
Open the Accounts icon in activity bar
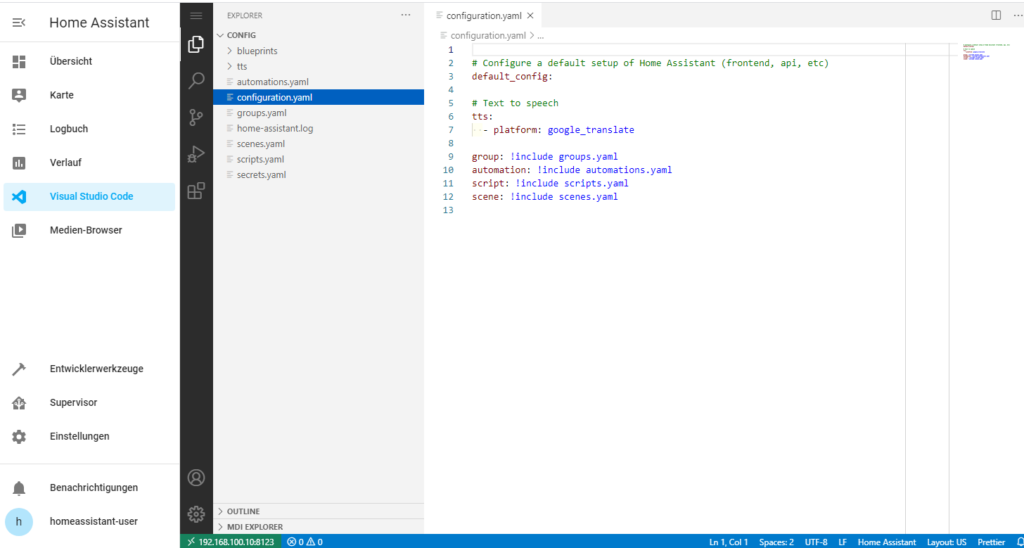pyautogui.click(x=196, y=477)
